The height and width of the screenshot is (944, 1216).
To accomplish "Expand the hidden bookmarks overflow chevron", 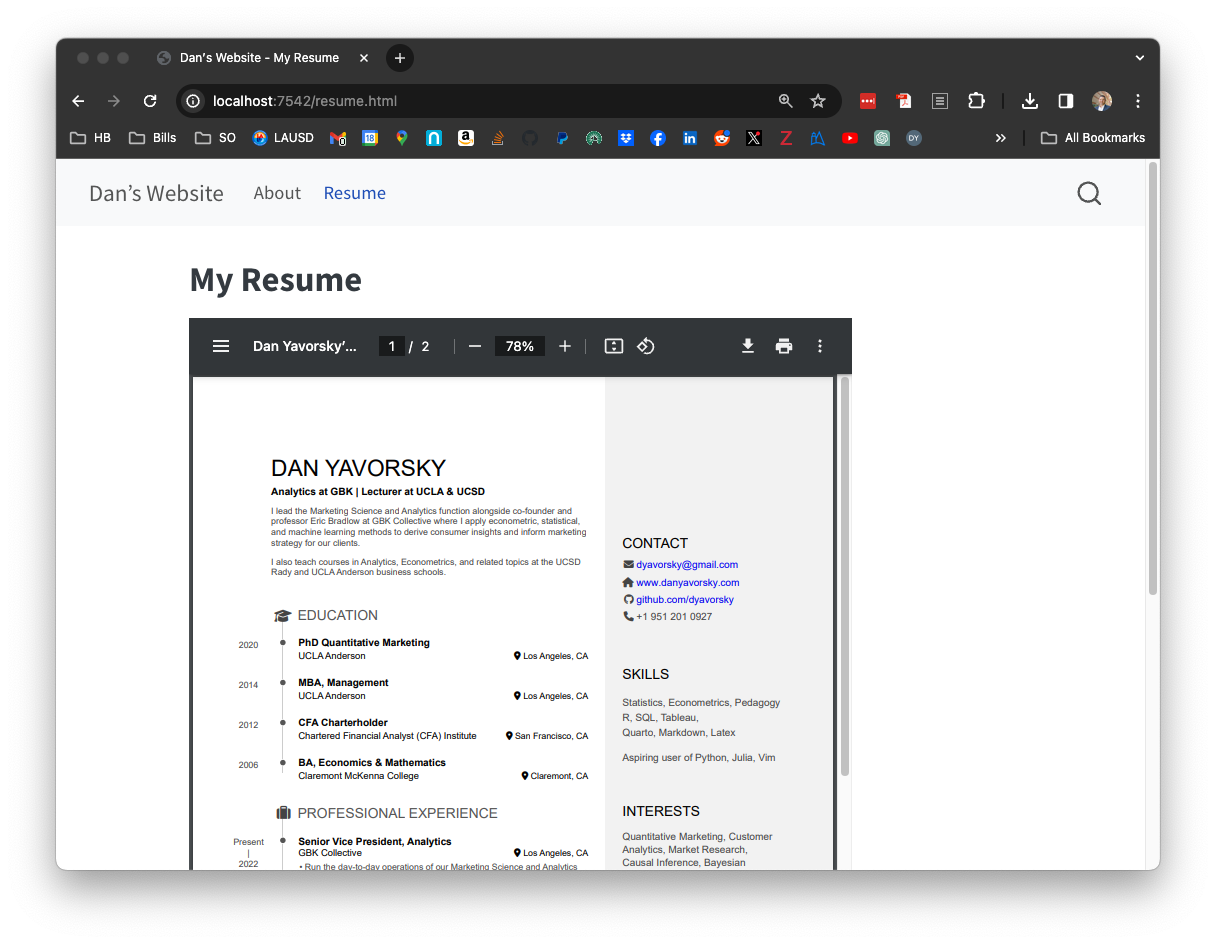I will tap(1000, 138).
